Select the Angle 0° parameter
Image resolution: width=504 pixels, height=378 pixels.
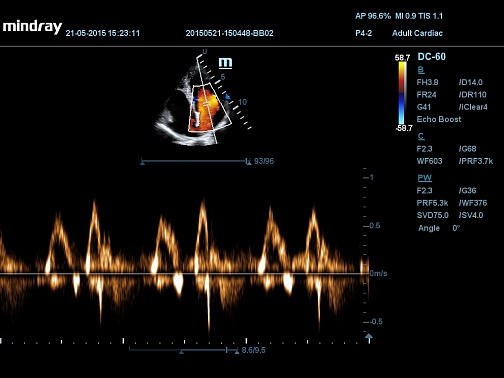[x=439, y=228]
